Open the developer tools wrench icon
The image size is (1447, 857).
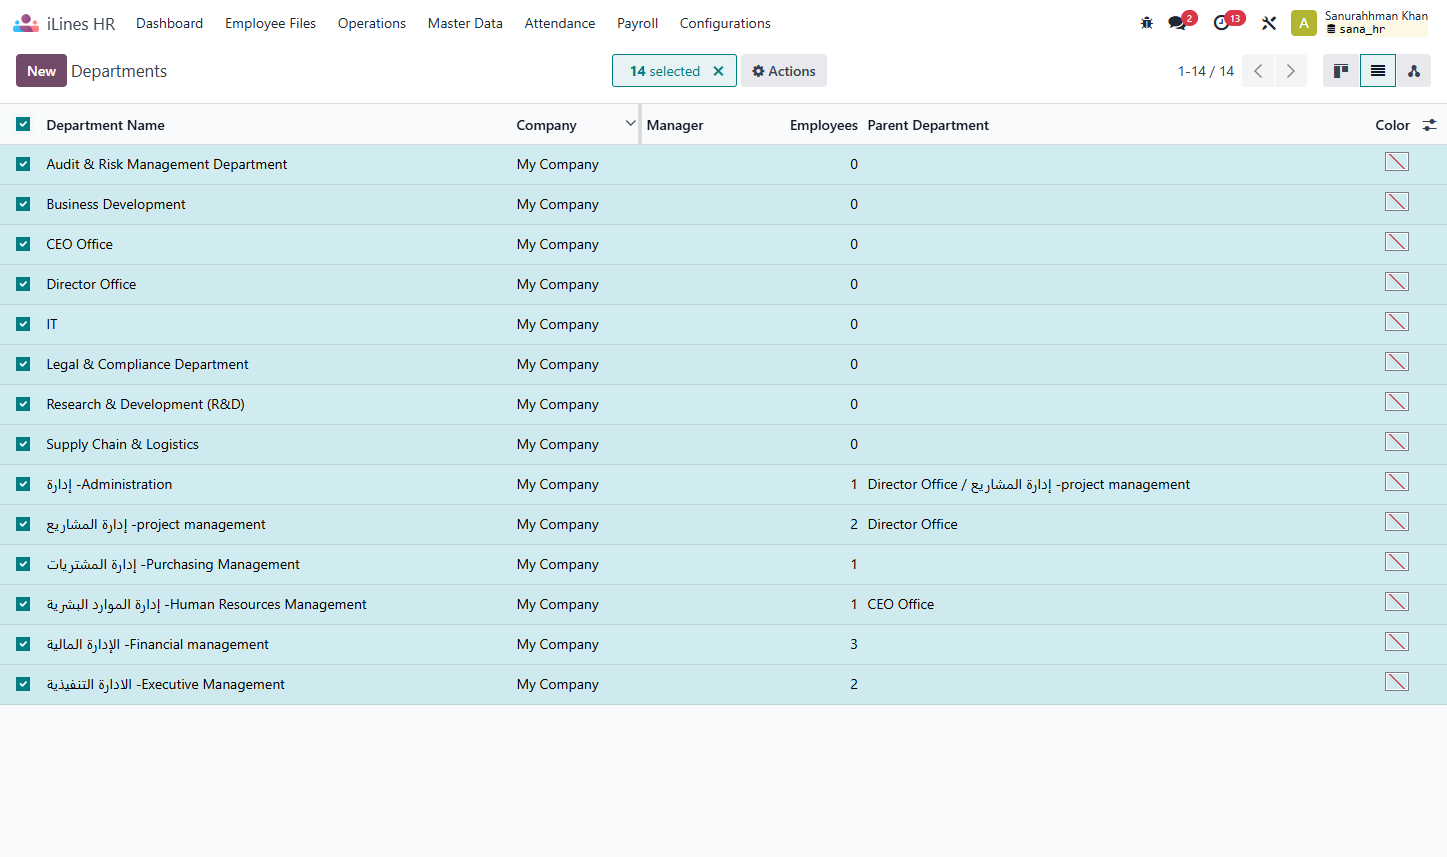1269,23
